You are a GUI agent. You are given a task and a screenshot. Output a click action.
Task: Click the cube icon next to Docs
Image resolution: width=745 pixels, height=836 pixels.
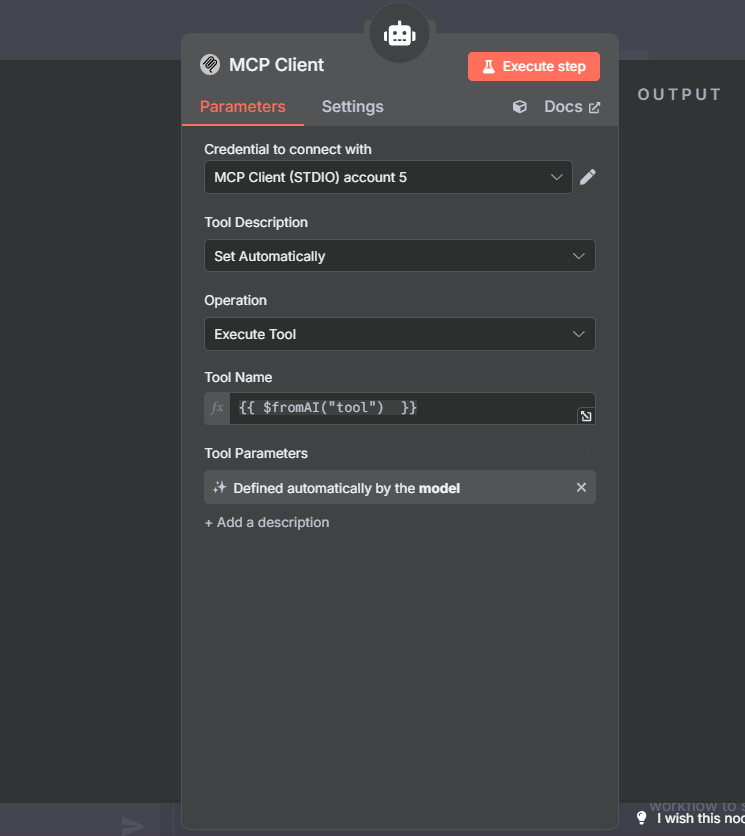tap(519, 106)
